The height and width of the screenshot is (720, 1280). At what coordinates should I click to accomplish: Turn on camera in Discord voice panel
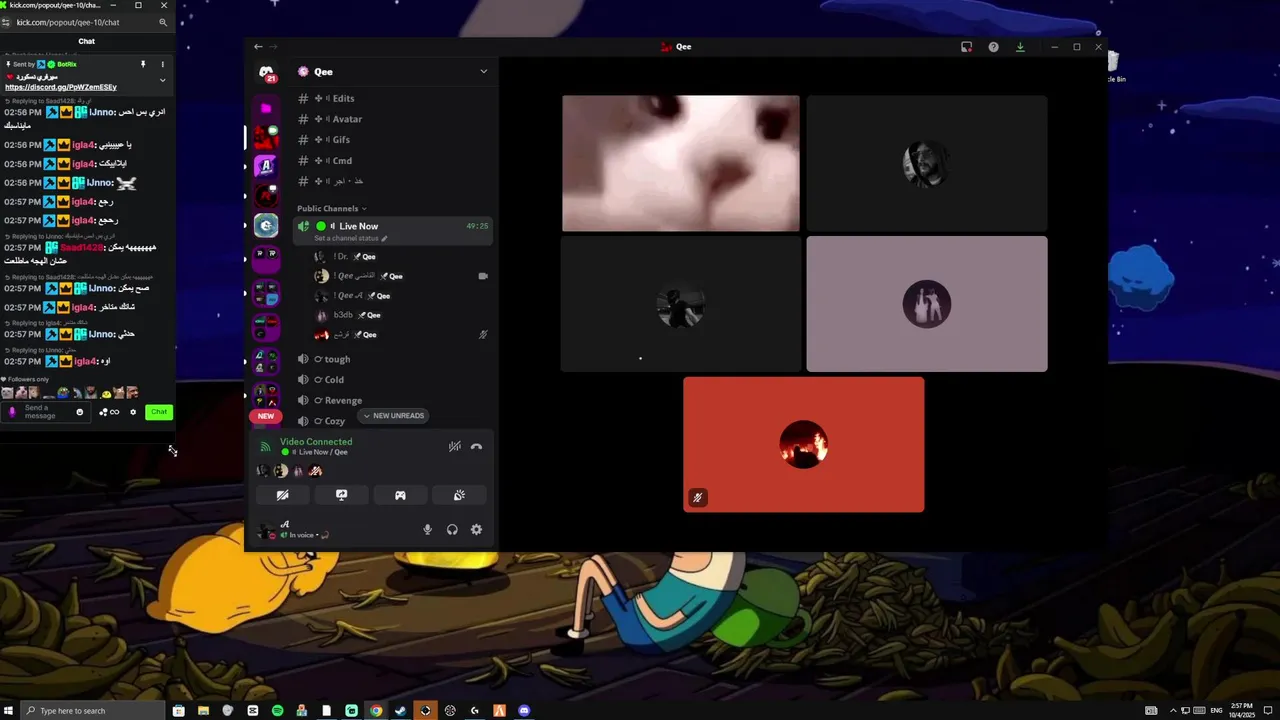283,495
